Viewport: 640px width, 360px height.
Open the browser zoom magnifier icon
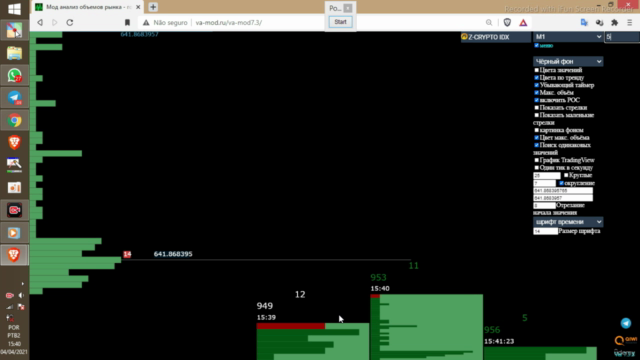[489, 22]
